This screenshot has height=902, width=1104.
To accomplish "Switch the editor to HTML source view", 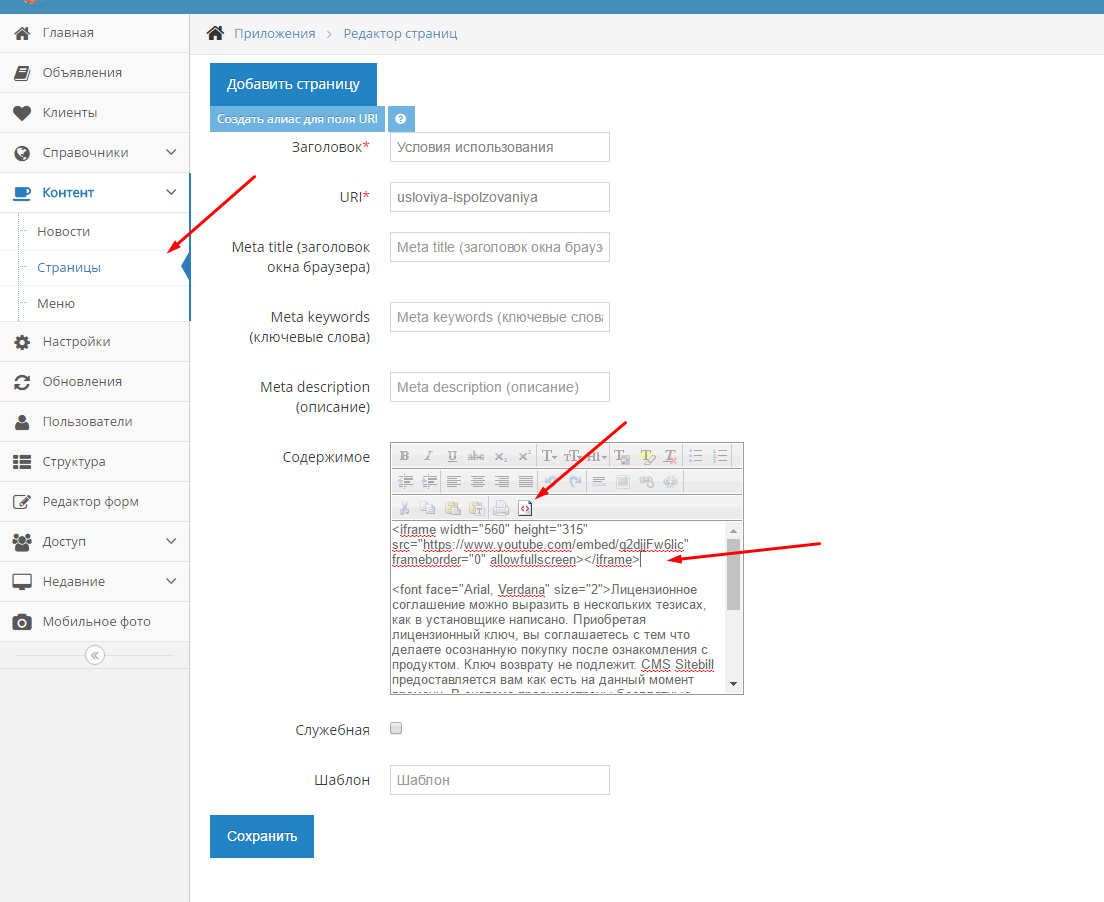I will [x=525, y=508].
